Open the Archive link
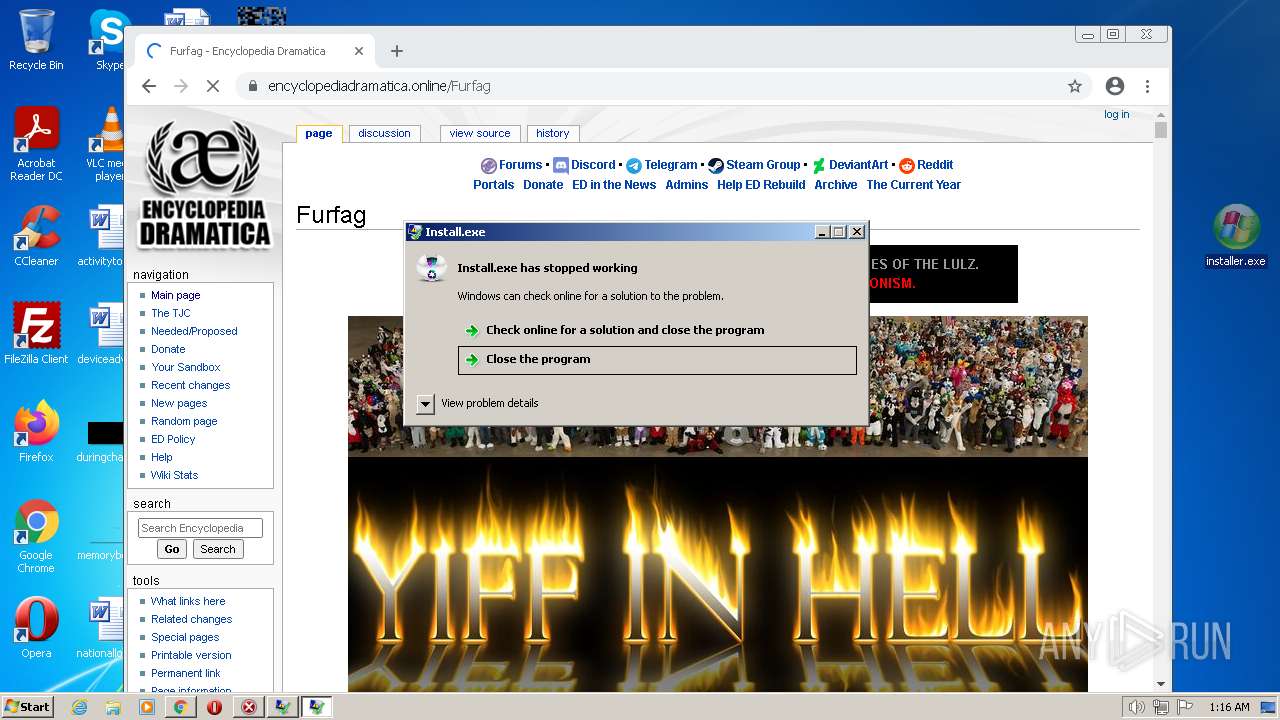Viewport: 1280px width, 720px height. [836, 185]
